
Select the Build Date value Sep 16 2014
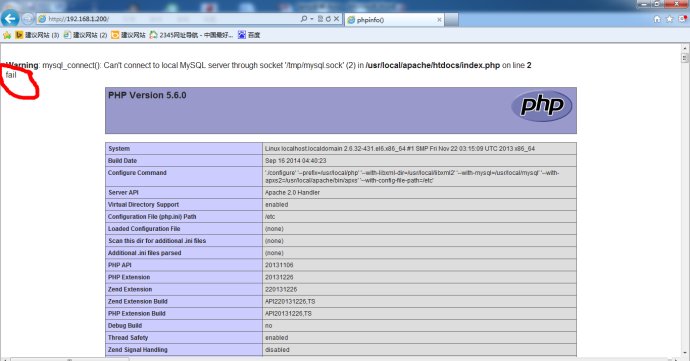click(x=296, y=161)
